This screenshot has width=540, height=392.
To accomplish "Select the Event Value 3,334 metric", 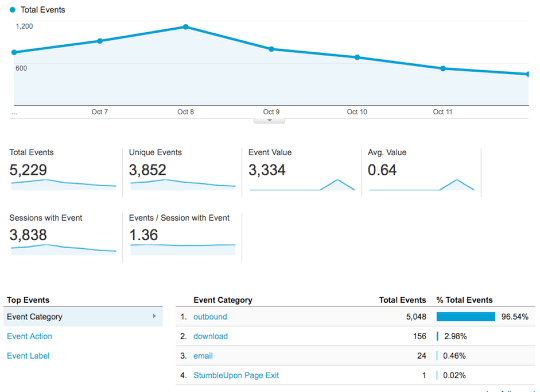I will coord(302,172).
